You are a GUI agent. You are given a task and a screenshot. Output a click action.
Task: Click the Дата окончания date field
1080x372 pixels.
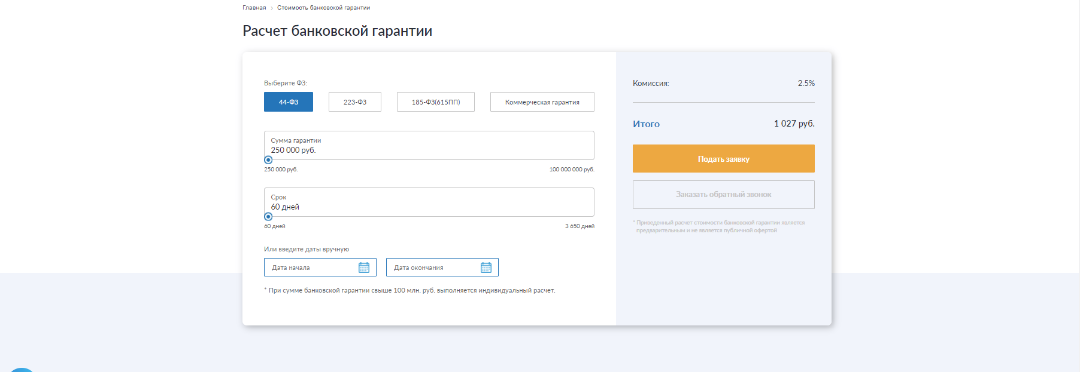pyautogui.click(x=442, y=267)
